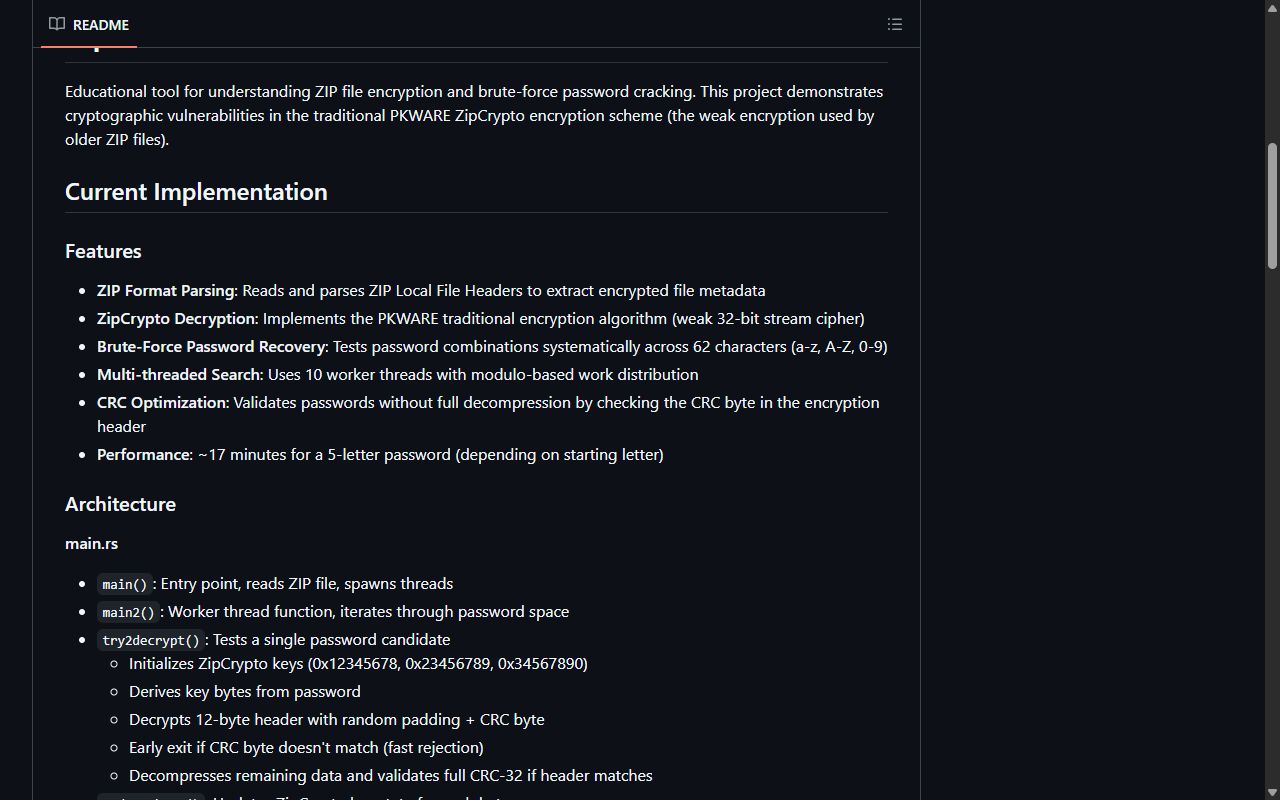Select the README tab
Viewport: 1280px width, 800px height.
tap(89, 24)
